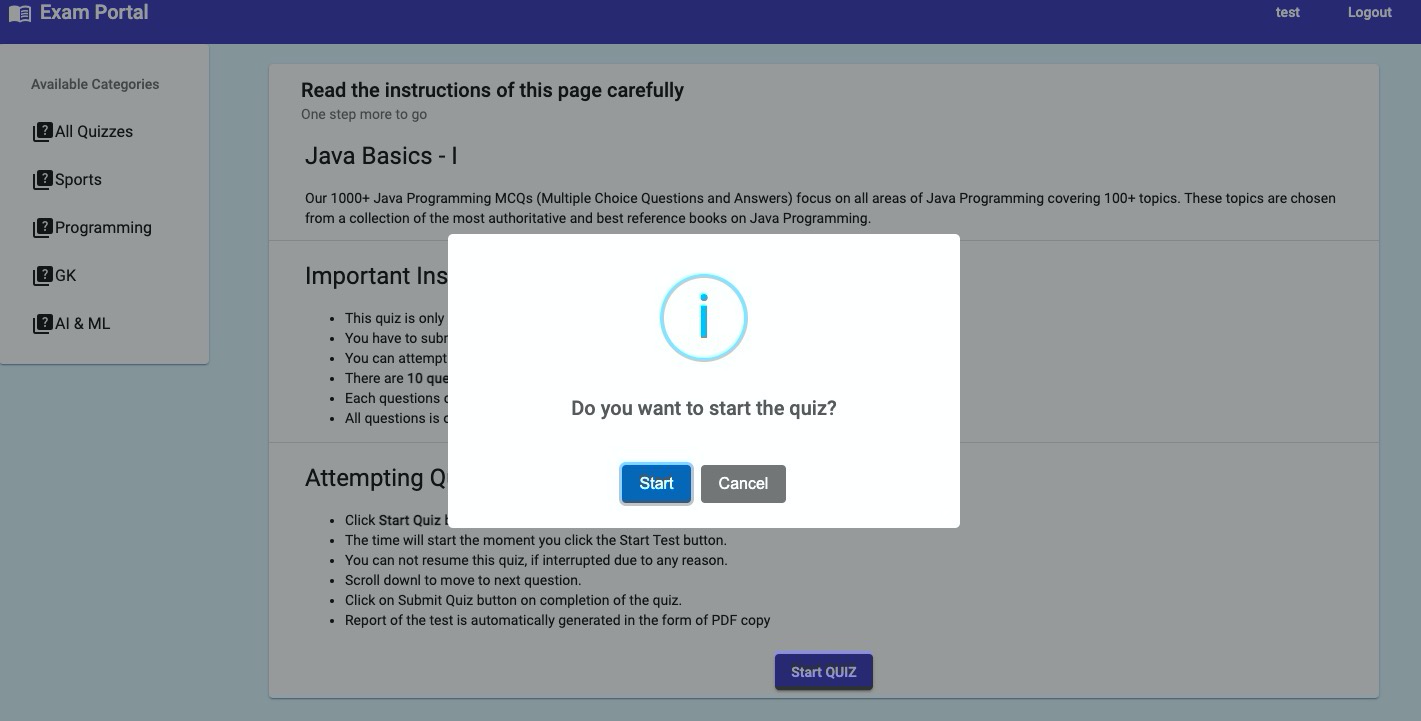This screenshot has width=1421, height=721.
Task: Open home via the Exam Portal brand title
Action: click(93, 12)
